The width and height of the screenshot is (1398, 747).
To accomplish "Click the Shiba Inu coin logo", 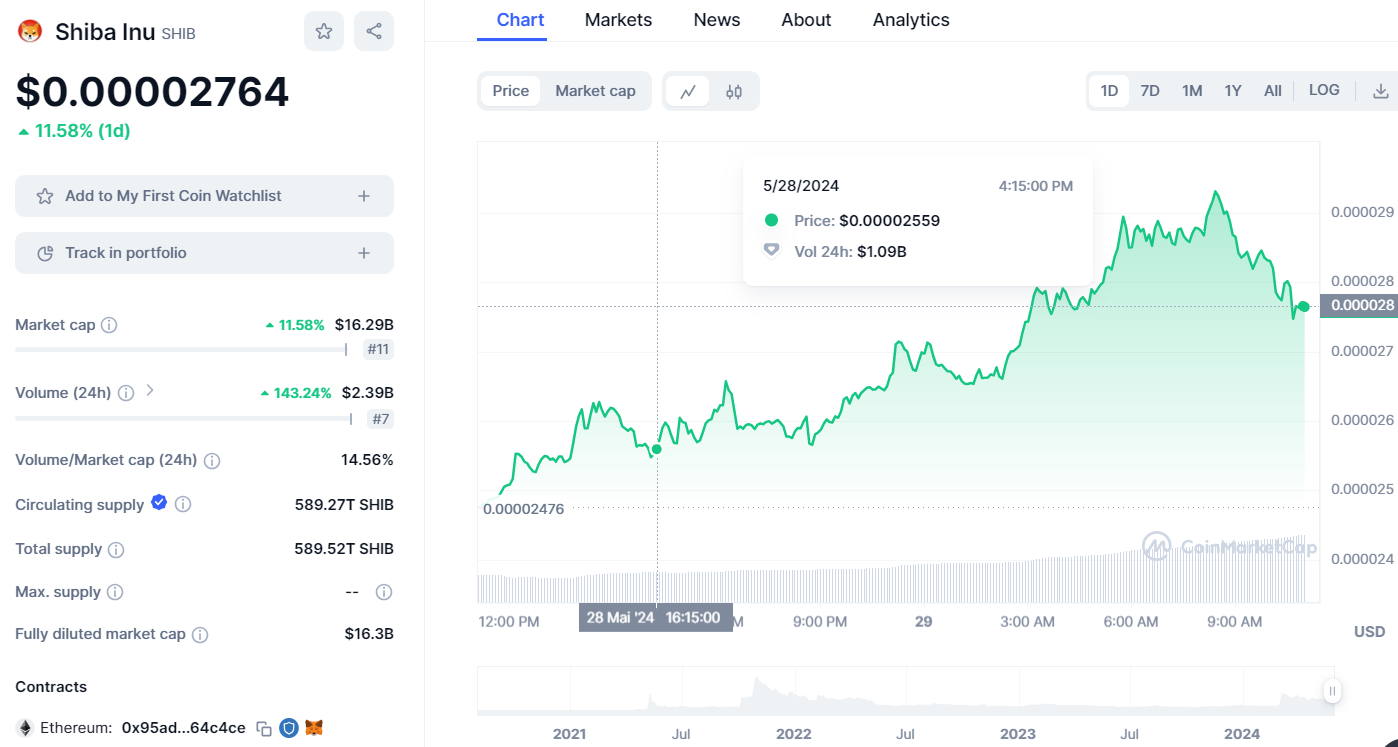I will (x=30, y=32).
